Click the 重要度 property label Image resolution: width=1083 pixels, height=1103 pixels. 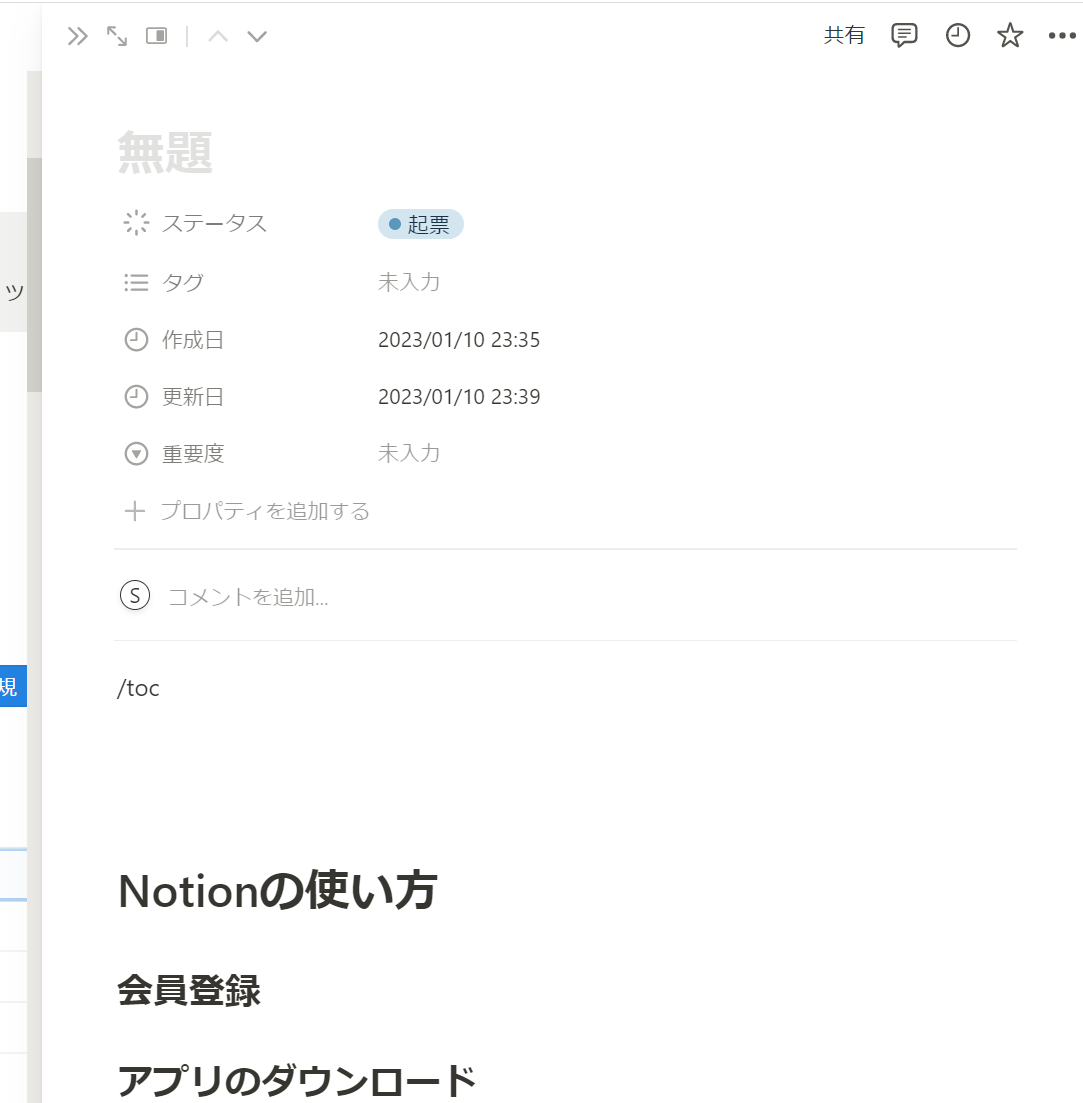tap(193, 454)
